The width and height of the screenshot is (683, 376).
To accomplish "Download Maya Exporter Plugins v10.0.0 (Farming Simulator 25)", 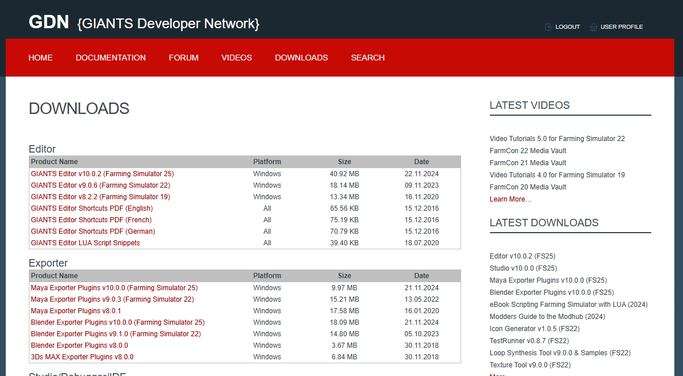I will point(114,288).
